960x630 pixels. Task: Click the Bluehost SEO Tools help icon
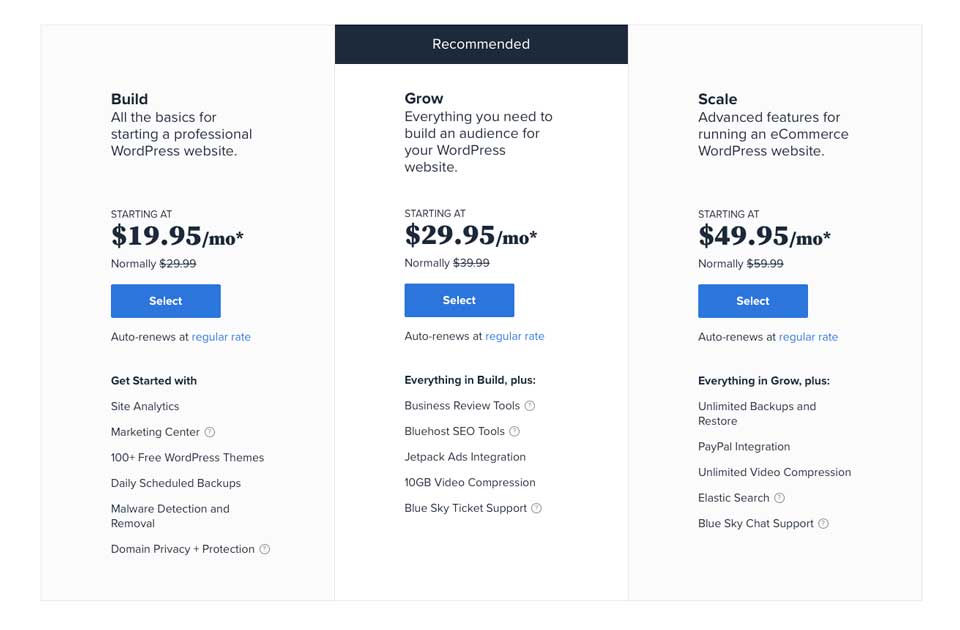[x=515, y=432]
